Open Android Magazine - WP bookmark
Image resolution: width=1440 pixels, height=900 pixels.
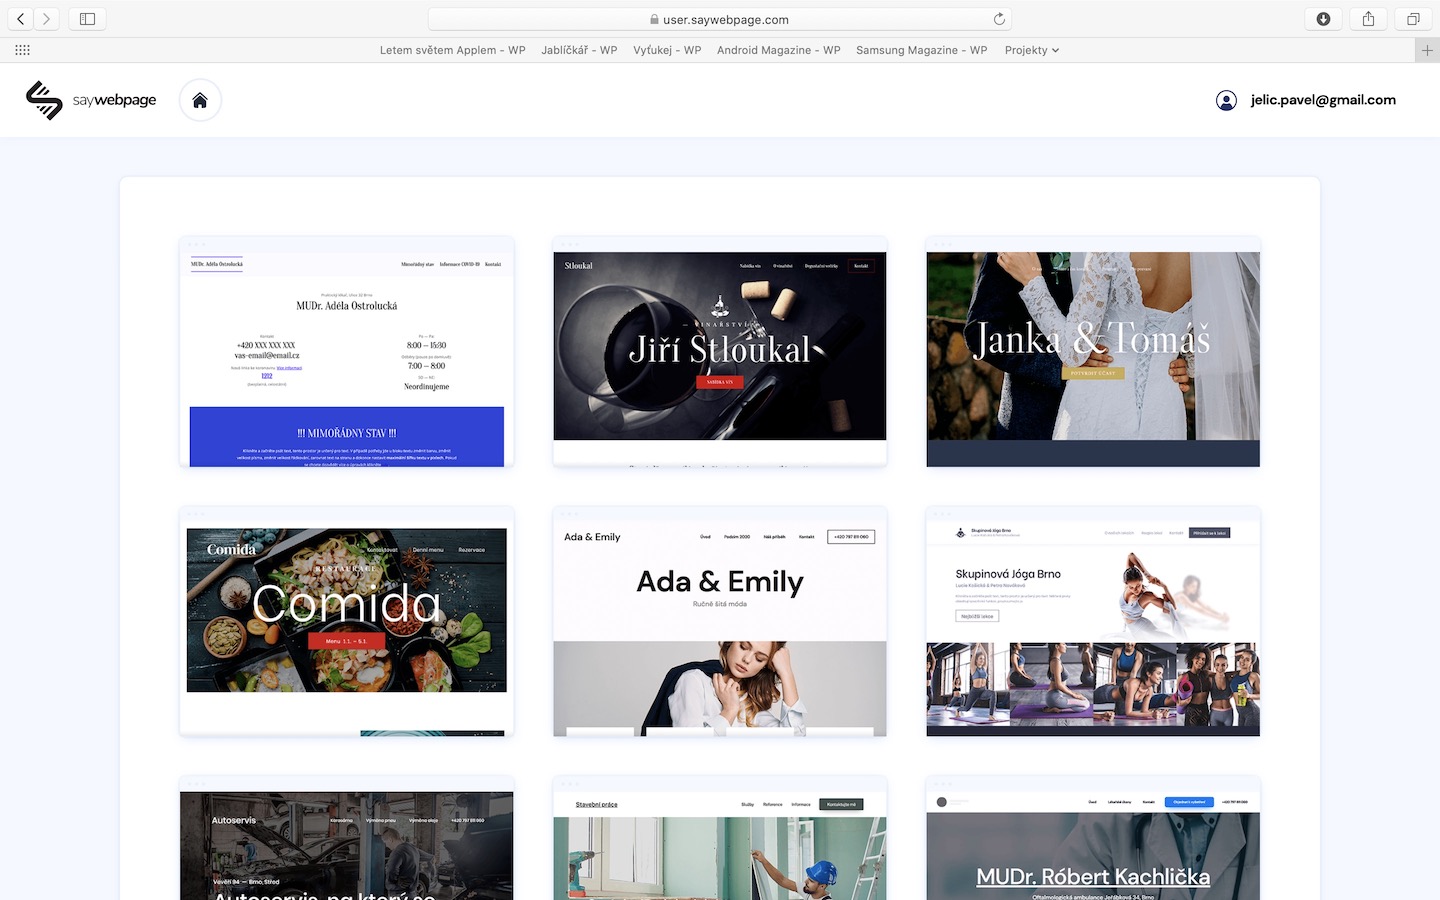coord(778,50)
